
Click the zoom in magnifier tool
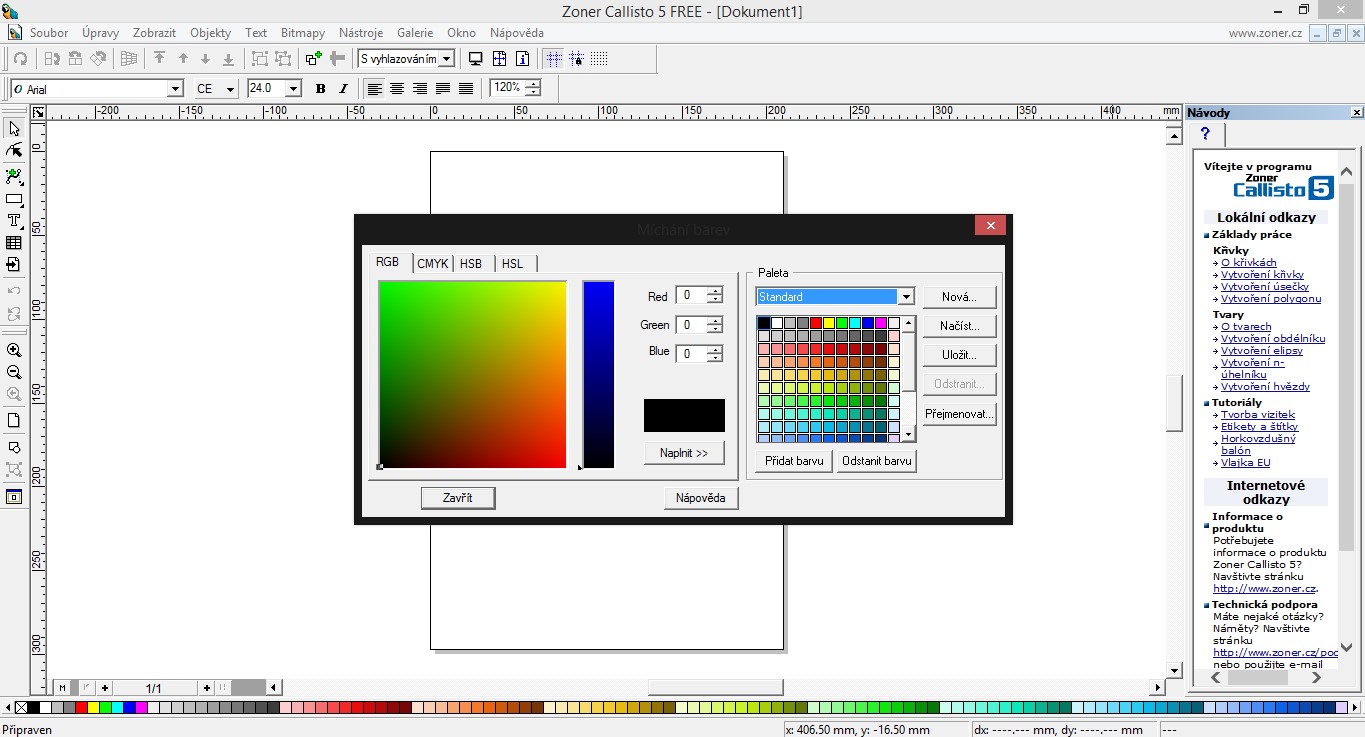coord(14,350)
